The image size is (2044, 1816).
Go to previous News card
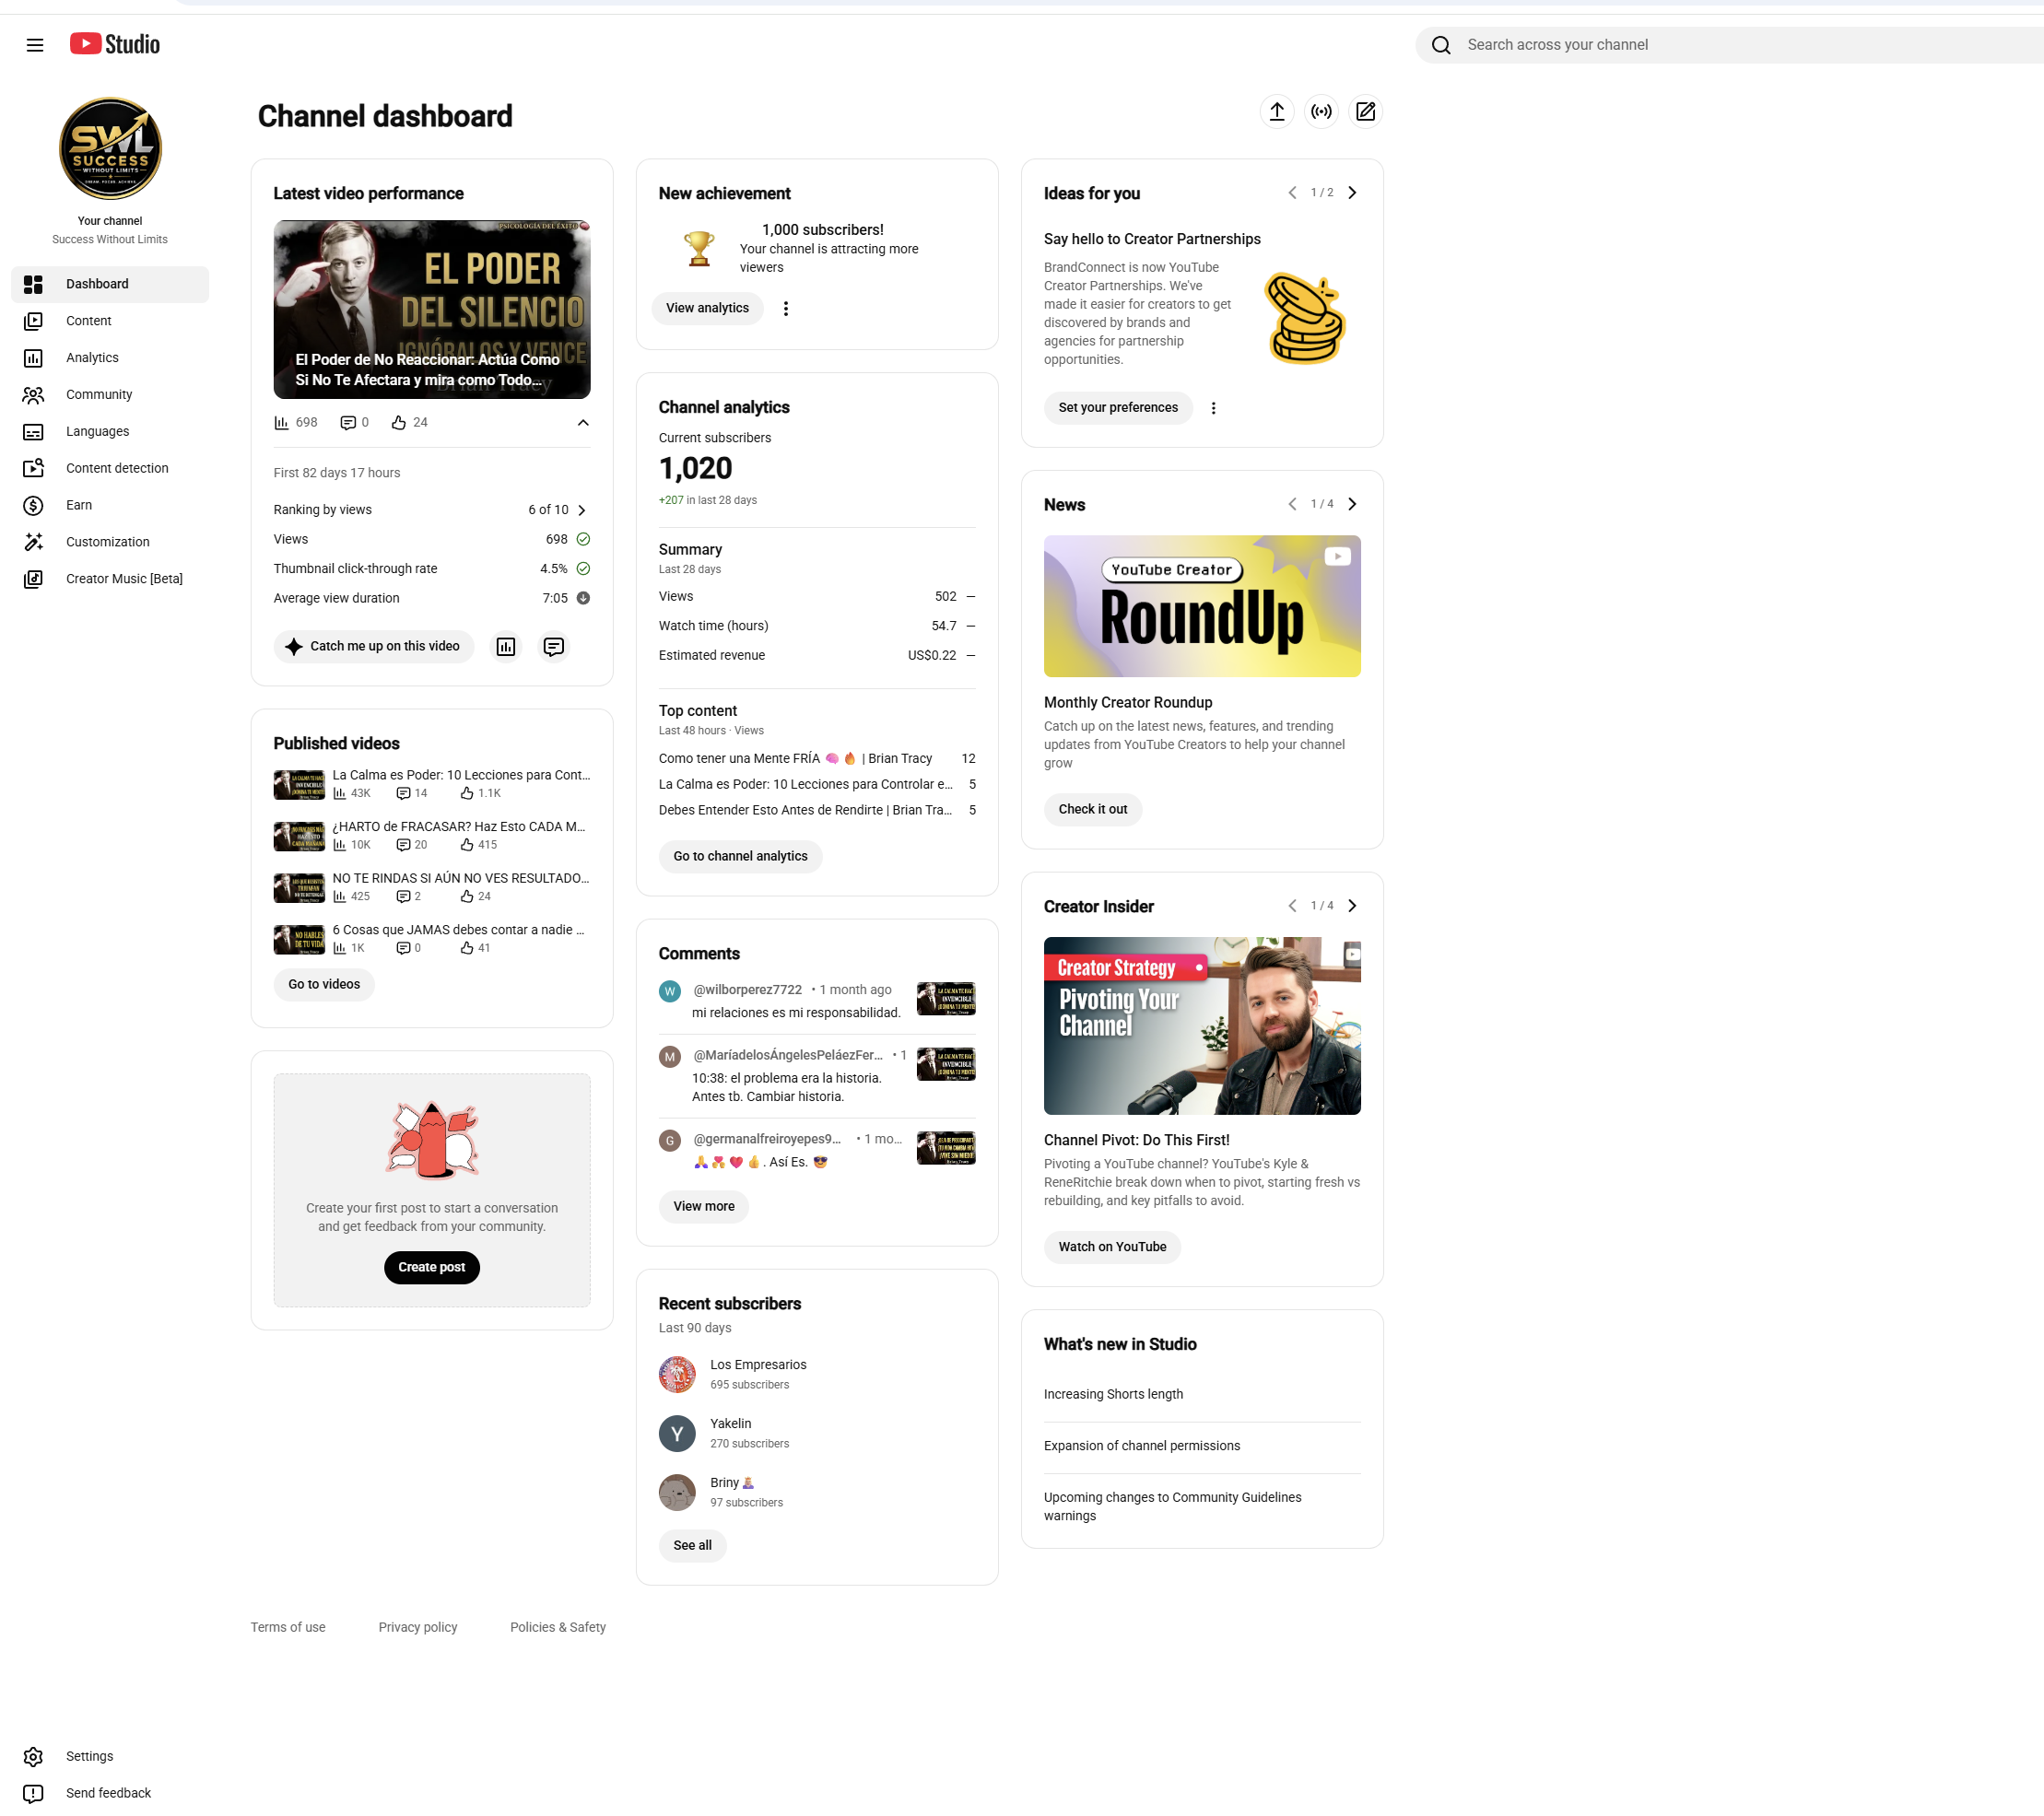[1292, 504]
